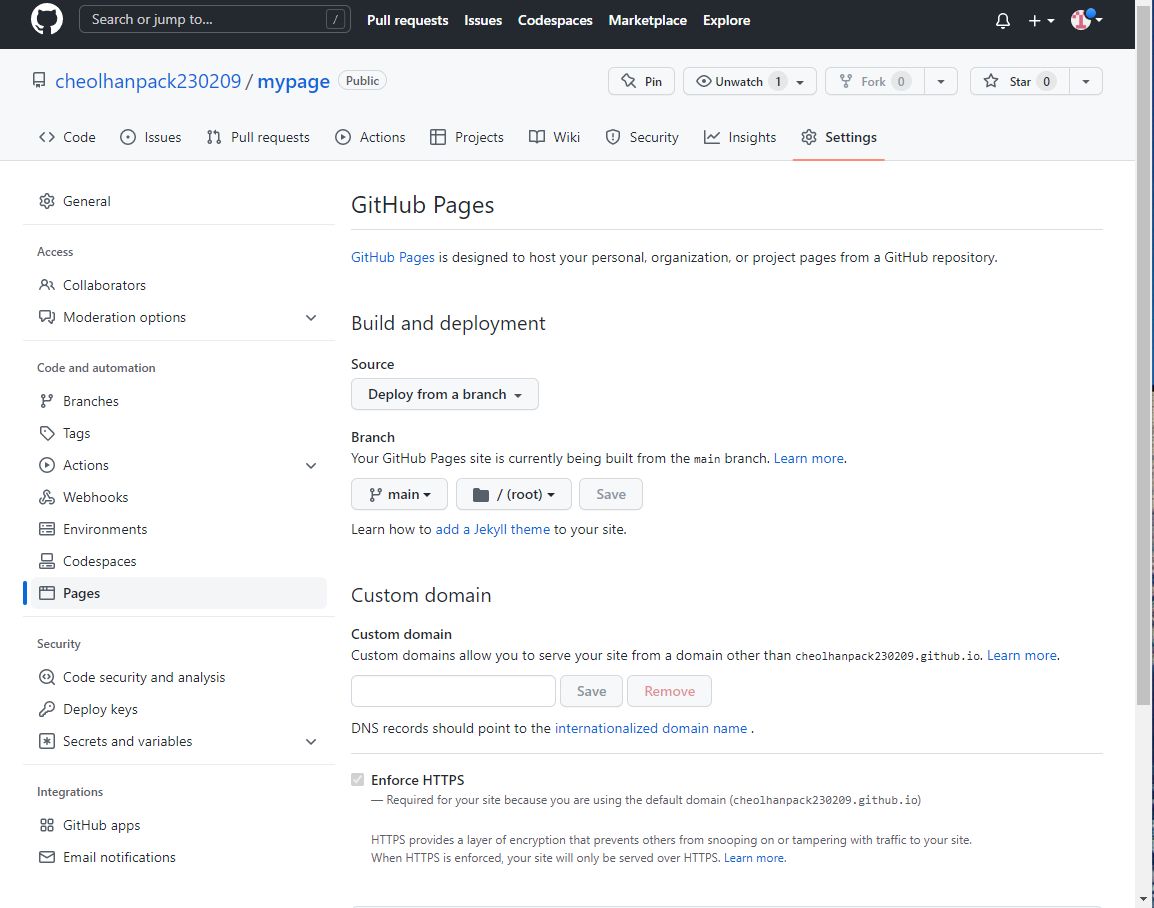
Task: Open the Deploy from a branch dropdown
Action: (445, 394)
